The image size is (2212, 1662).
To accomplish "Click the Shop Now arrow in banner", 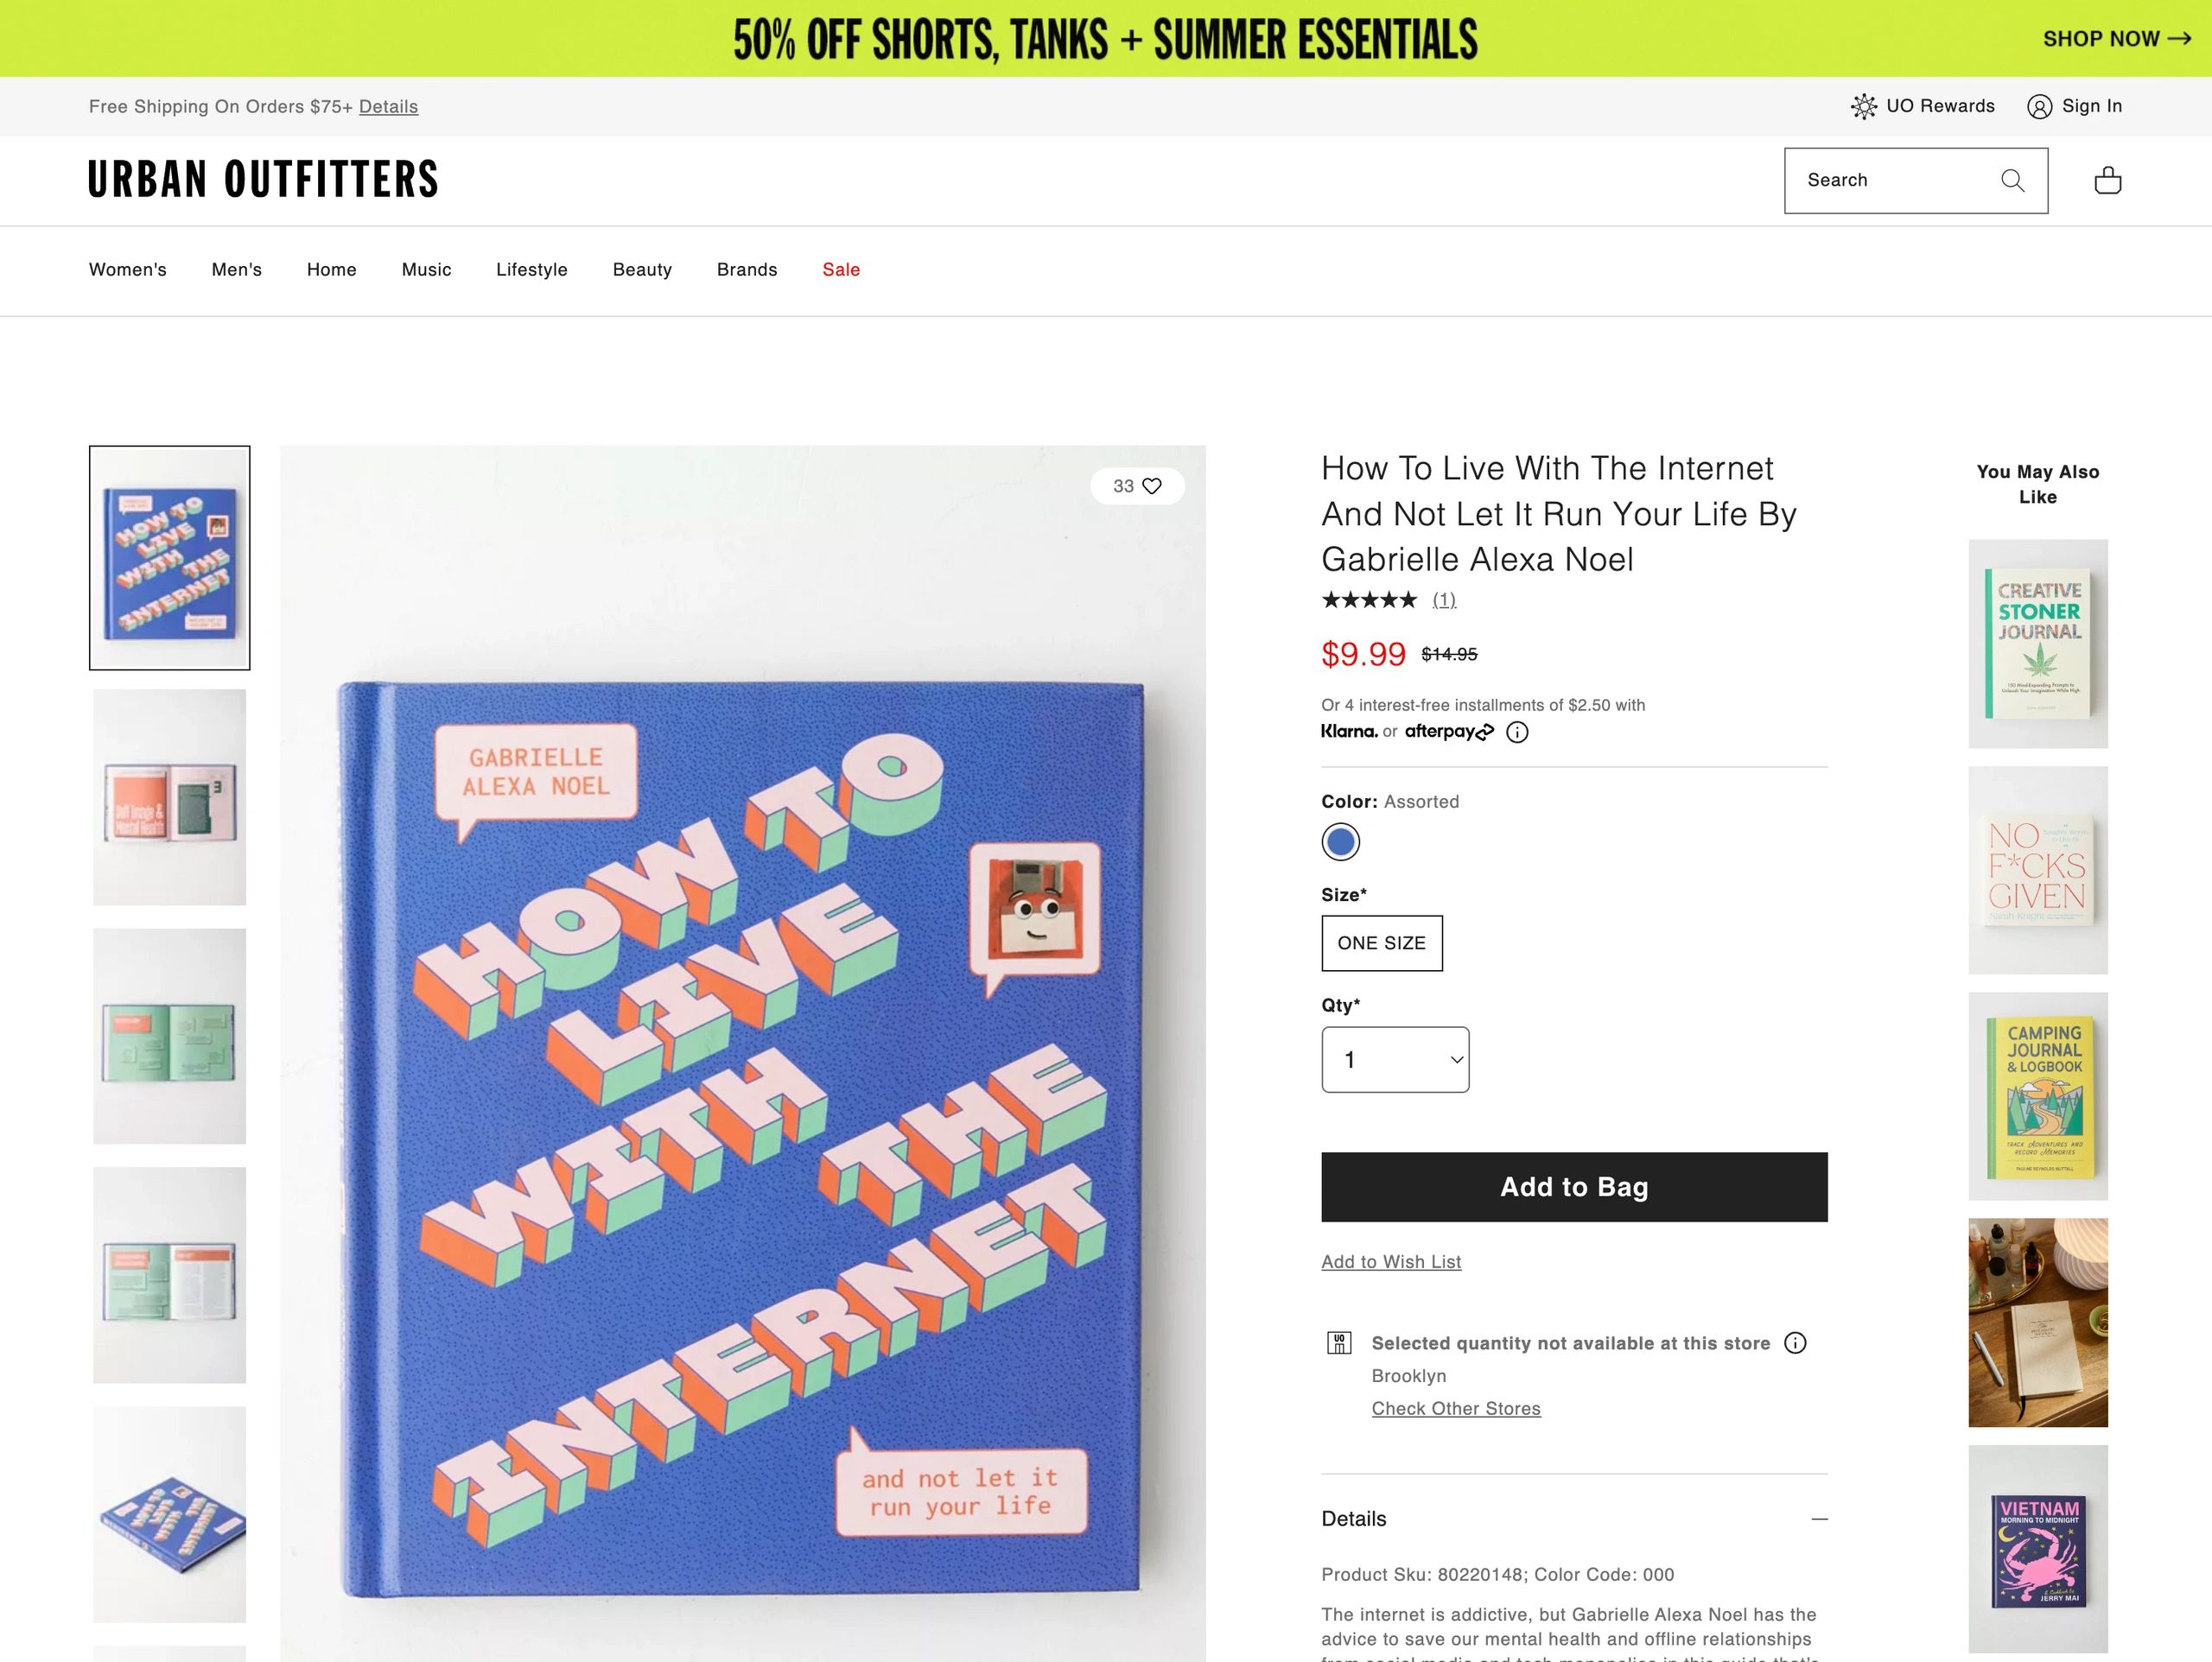I will [x=2179, y=39].
